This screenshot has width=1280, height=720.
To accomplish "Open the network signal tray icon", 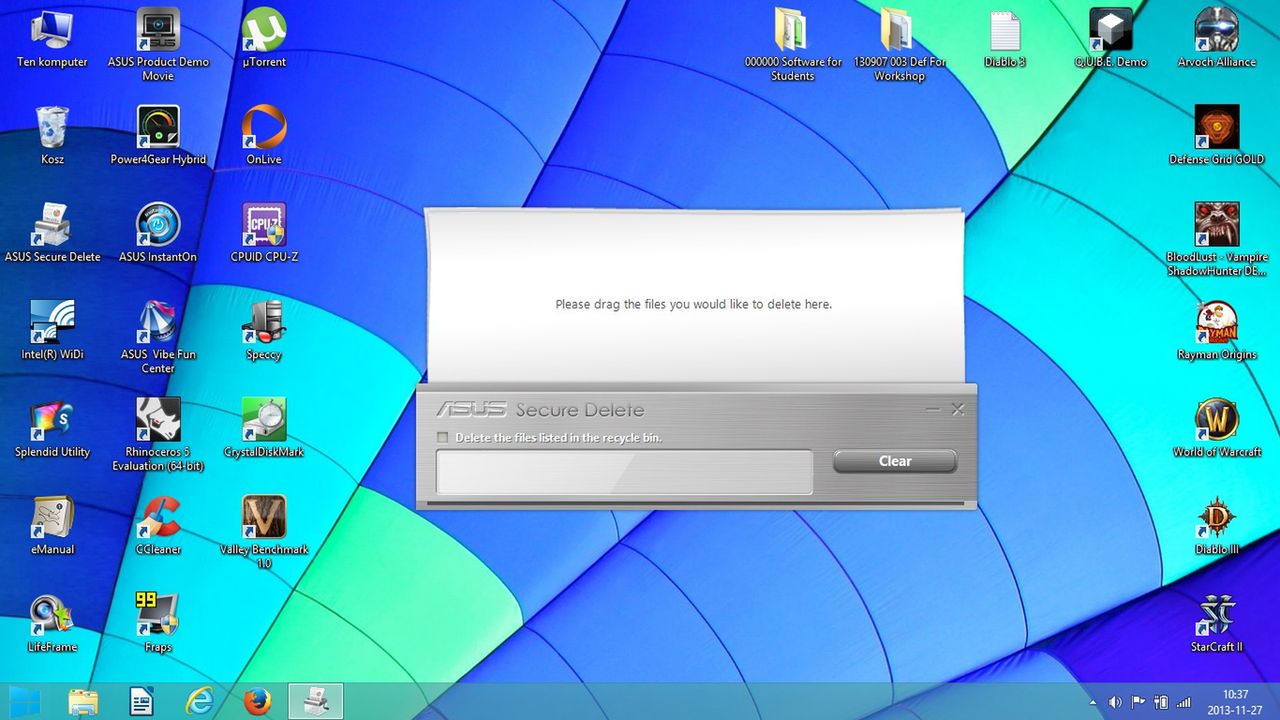I will tap(1184, 702).
